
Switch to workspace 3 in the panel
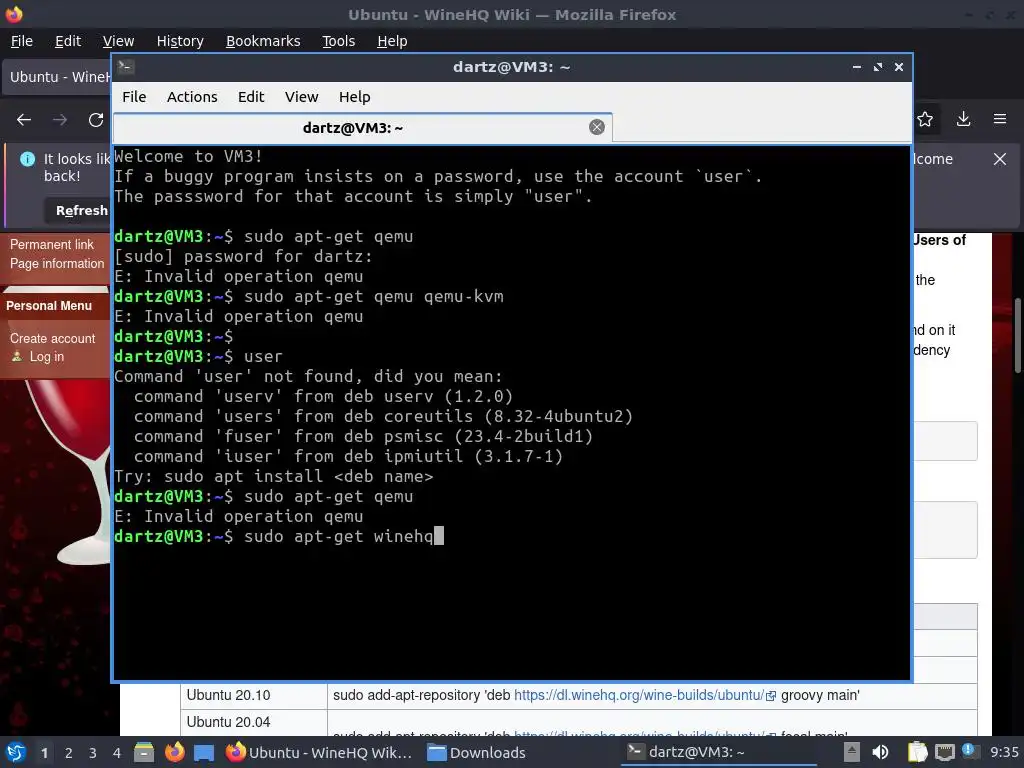[x=93, y=753]
